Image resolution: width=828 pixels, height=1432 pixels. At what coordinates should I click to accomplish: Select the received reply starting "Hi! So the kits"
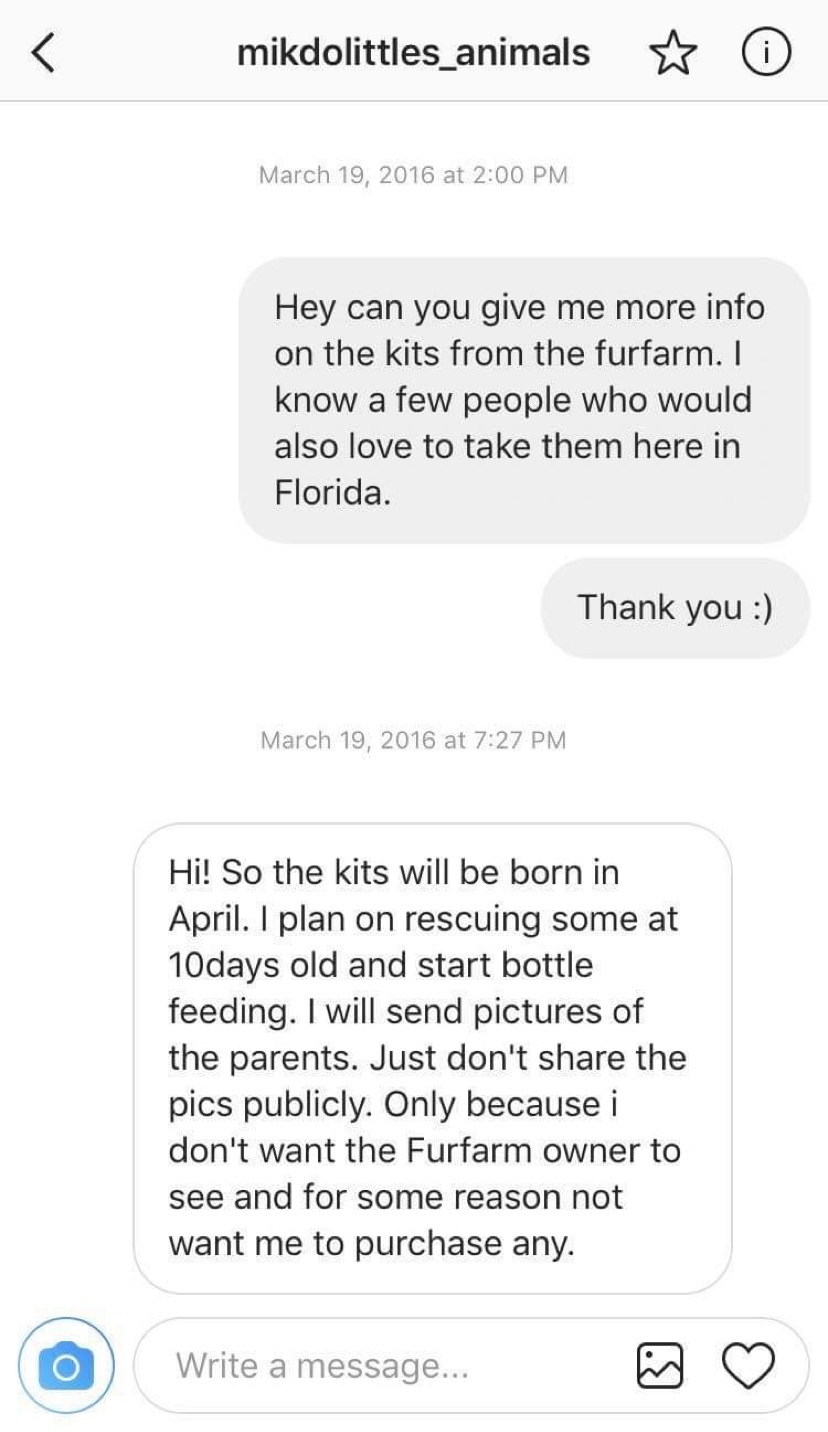click(x=432, y=1057)
